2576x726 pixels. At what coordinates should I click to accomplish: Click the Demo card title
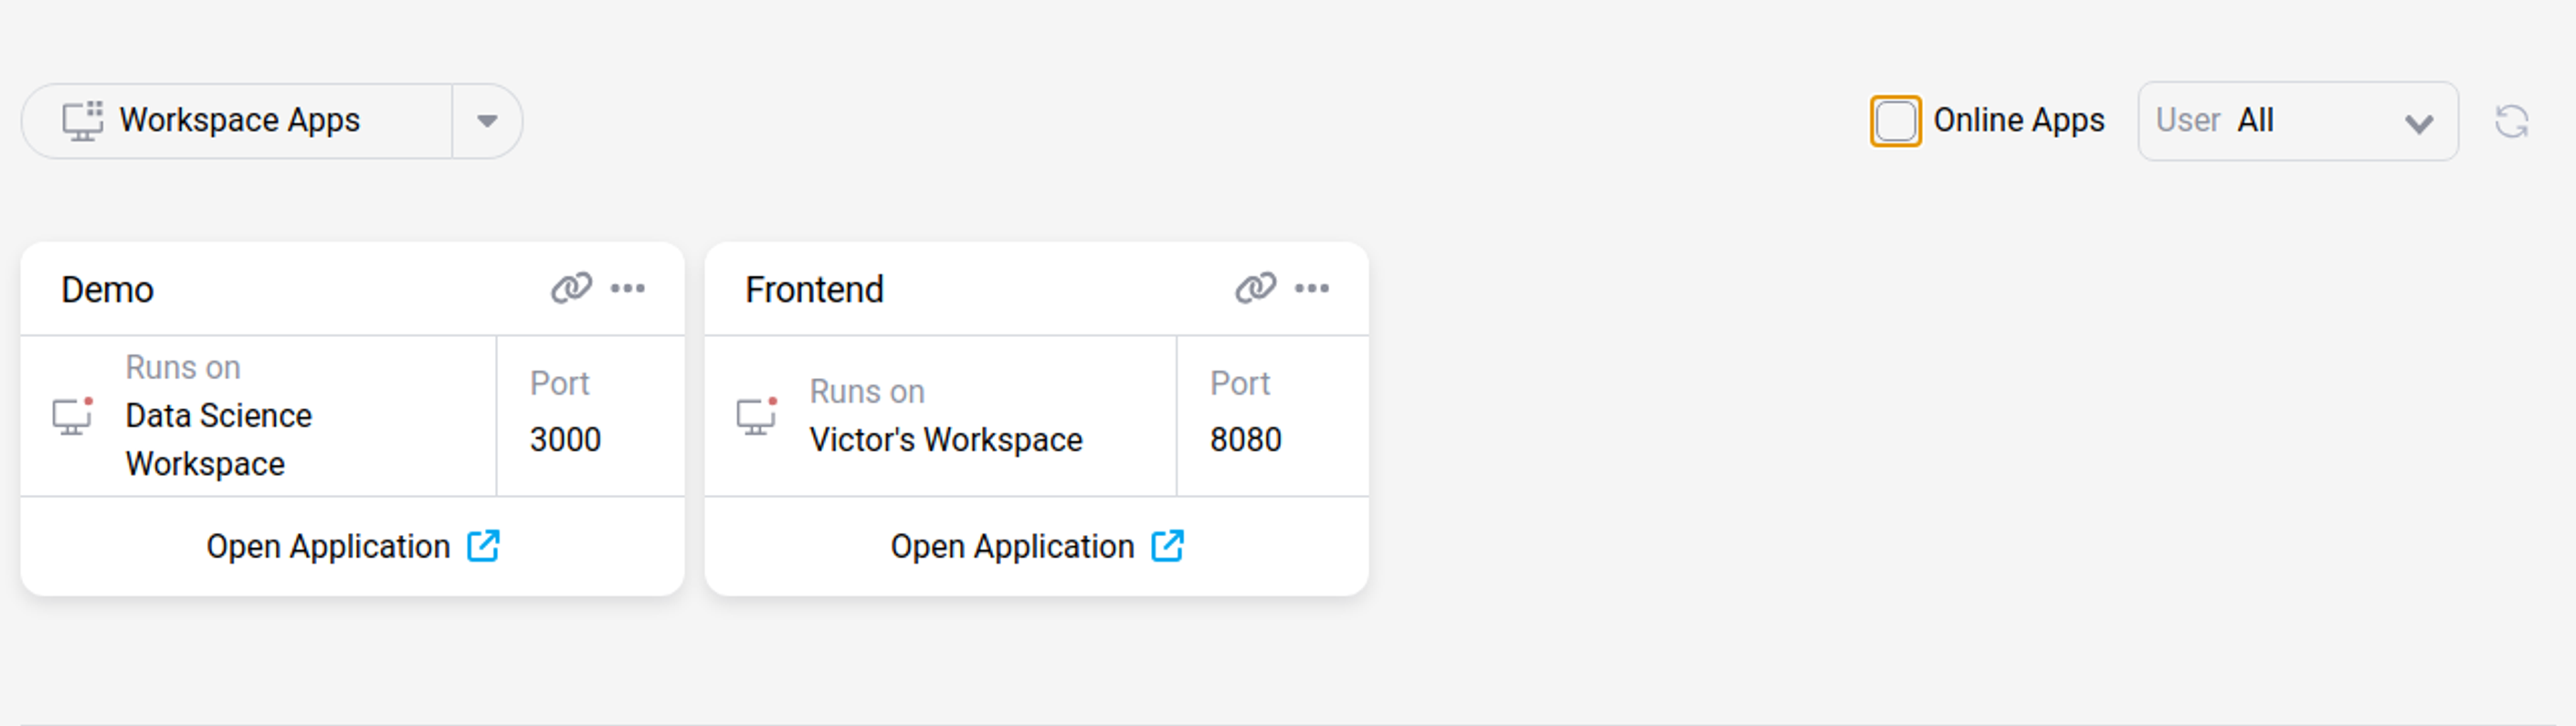click(108, 290)
